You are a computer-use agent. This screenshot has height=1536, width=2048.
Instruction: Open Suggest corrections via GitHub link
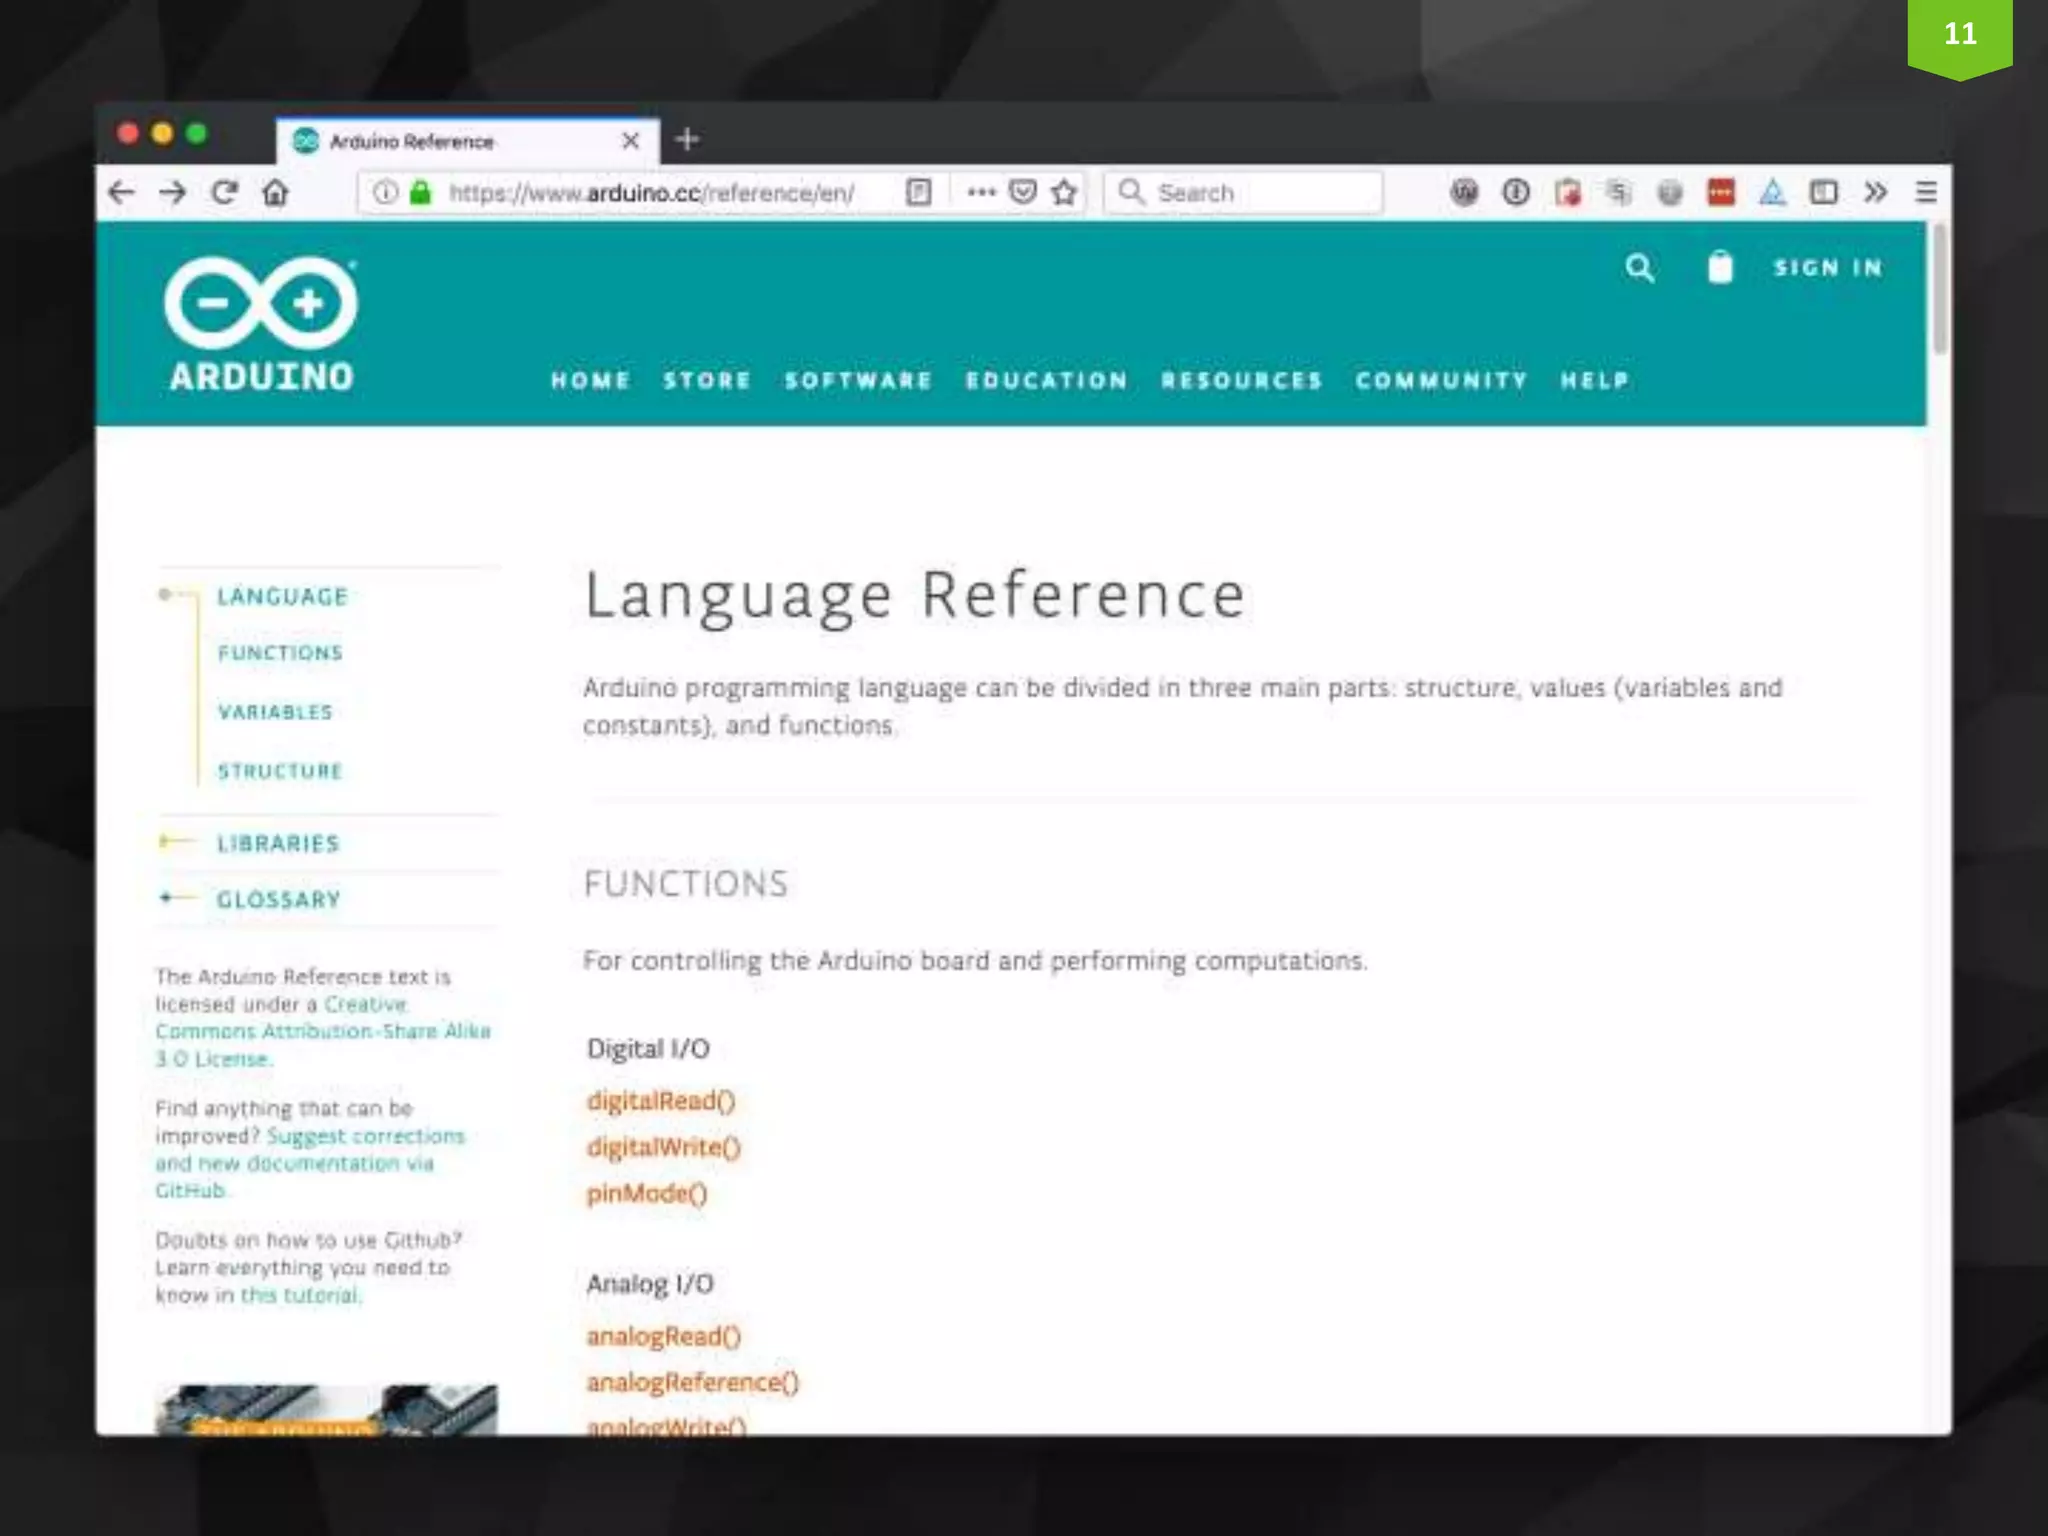coord(310,1163)
